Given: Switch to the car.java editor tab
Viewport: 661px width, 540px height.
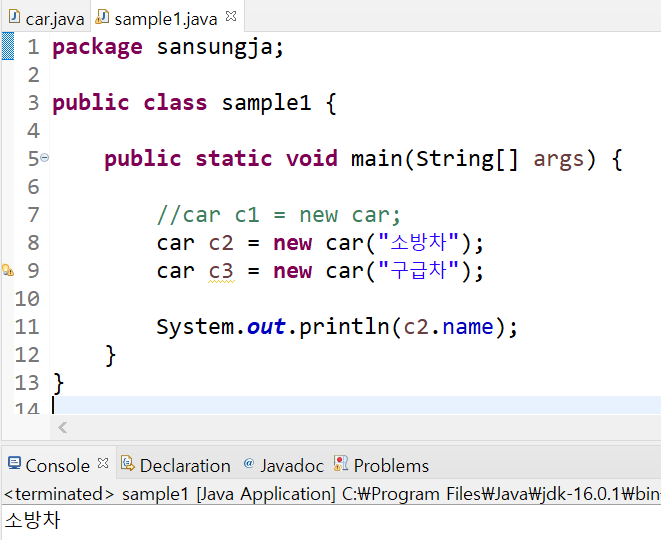Looking at the screenshot, I should point(46,18).
